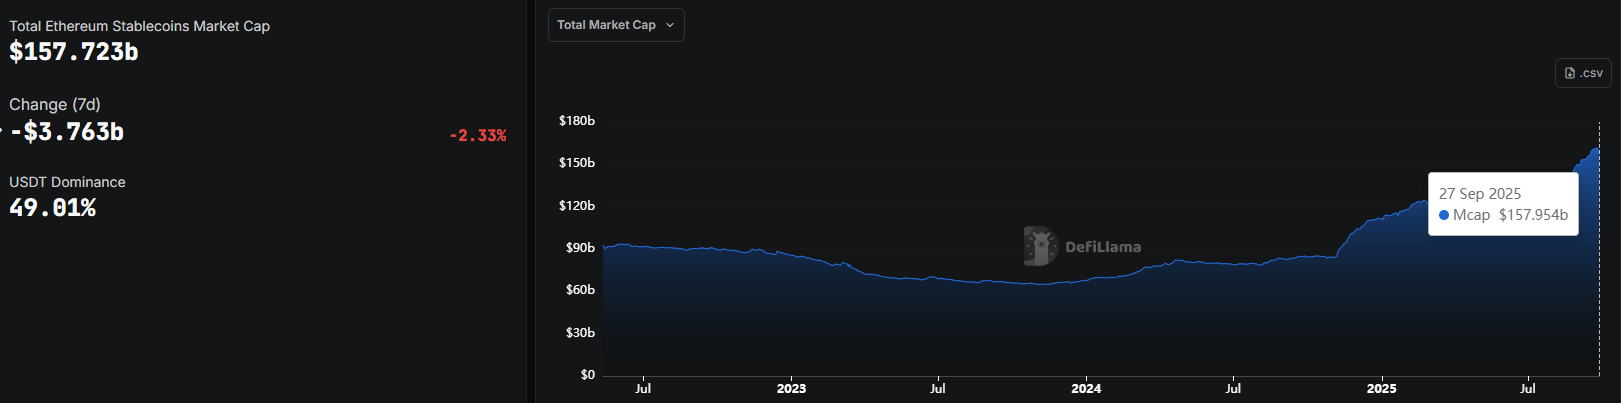Click the $150b y-axis label
1621x403 pixels.
point(577,163)
